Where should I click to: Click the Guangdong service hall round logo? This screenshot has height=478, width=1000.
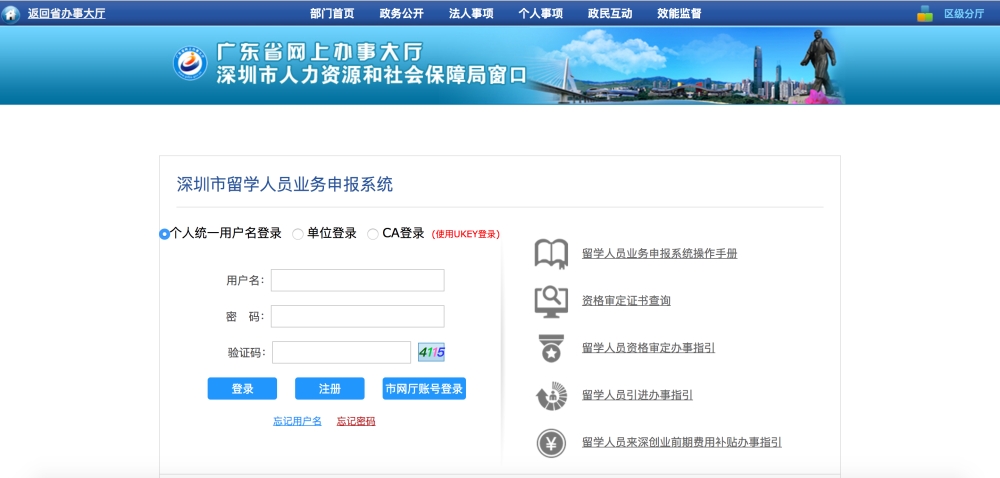pos(190,64)
